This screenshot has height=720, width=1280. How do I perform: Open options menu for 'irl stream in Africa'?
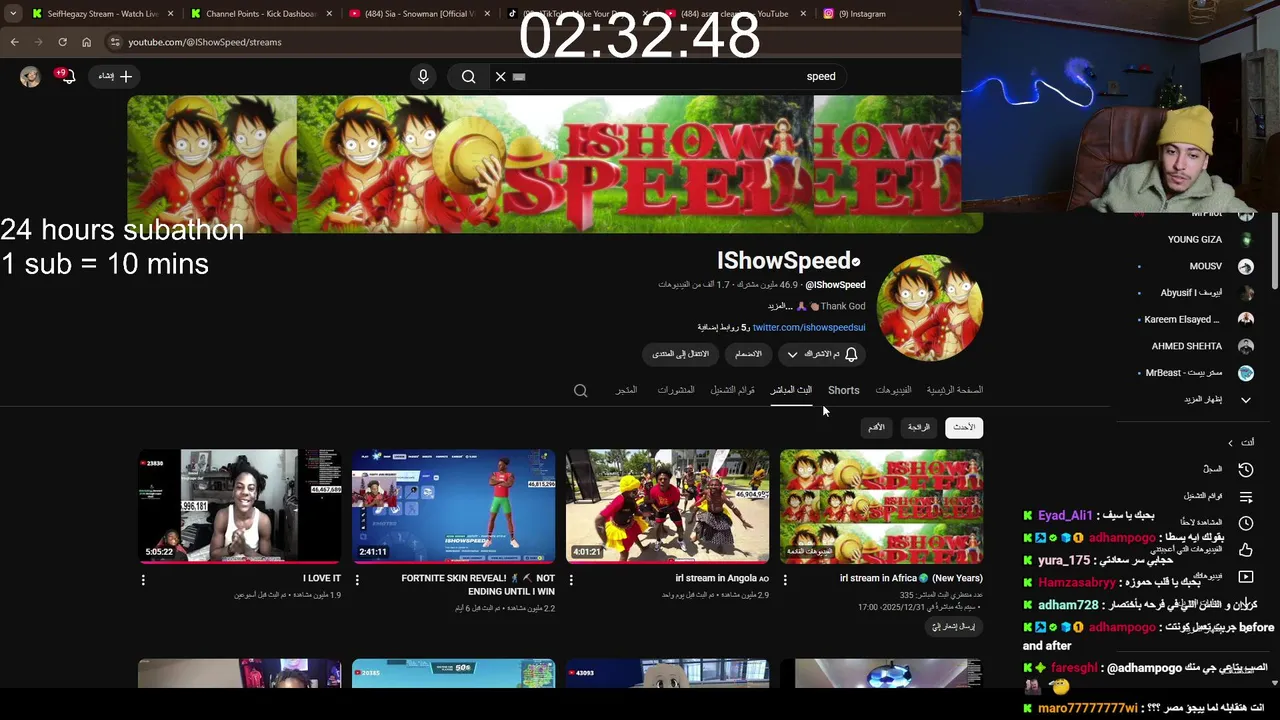(785, 580)
